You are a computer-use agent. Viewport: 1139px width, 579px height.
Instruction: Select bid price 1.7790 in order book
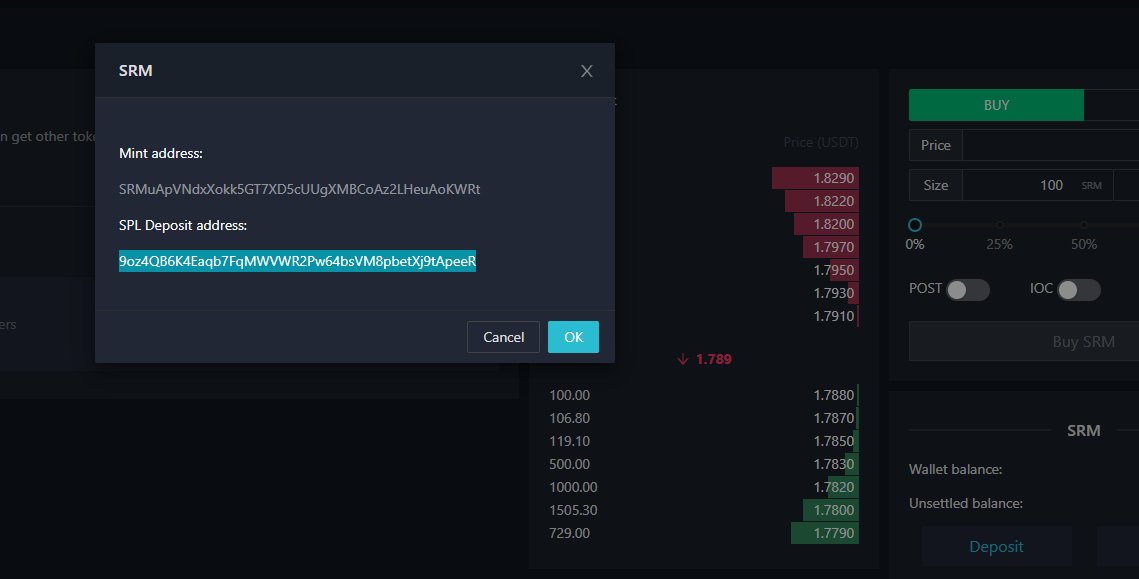click(x=834, y=533)
